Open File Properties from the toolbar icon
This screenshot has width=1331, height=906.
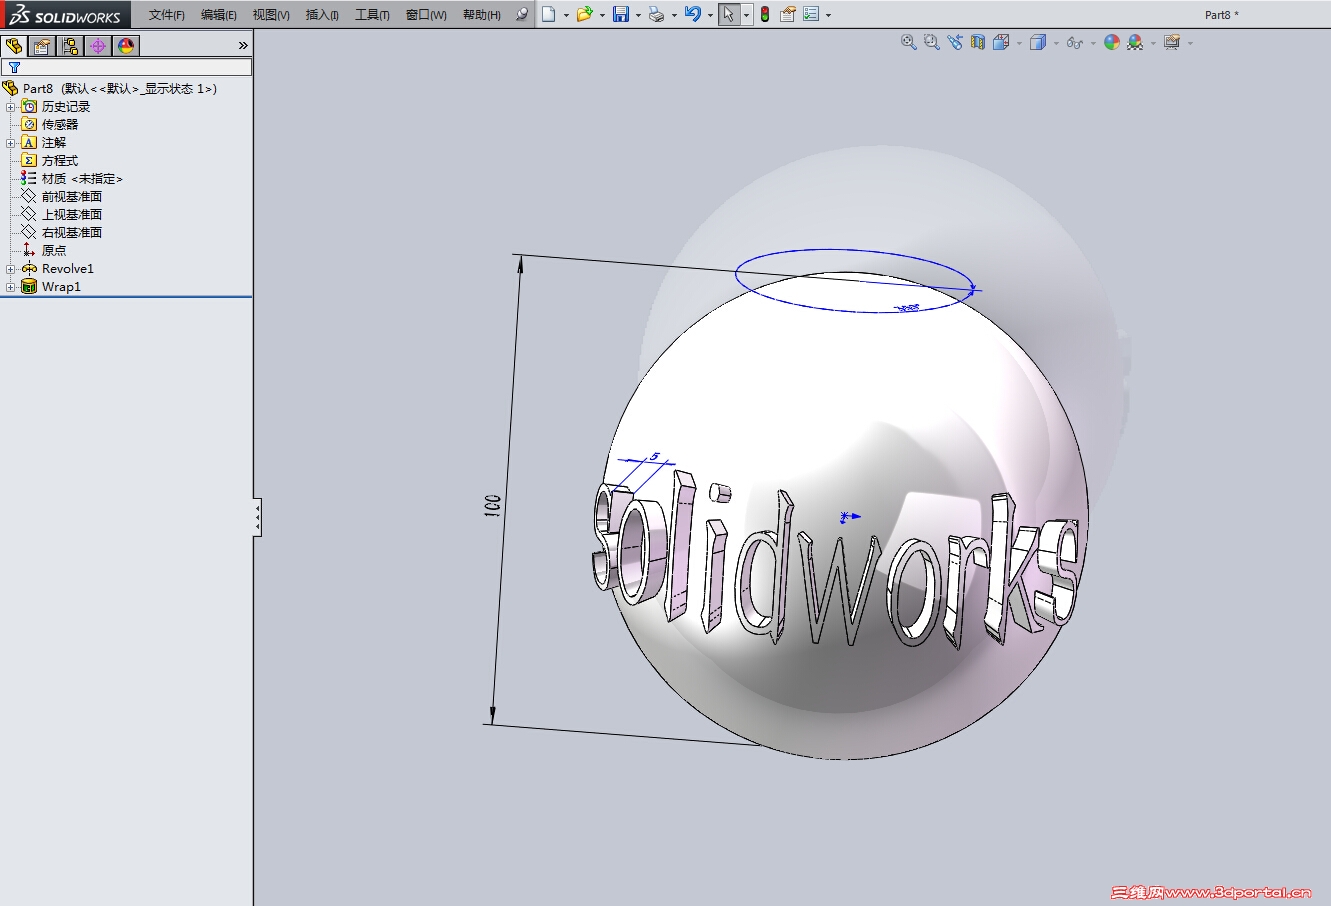click(x=788, y=14)
